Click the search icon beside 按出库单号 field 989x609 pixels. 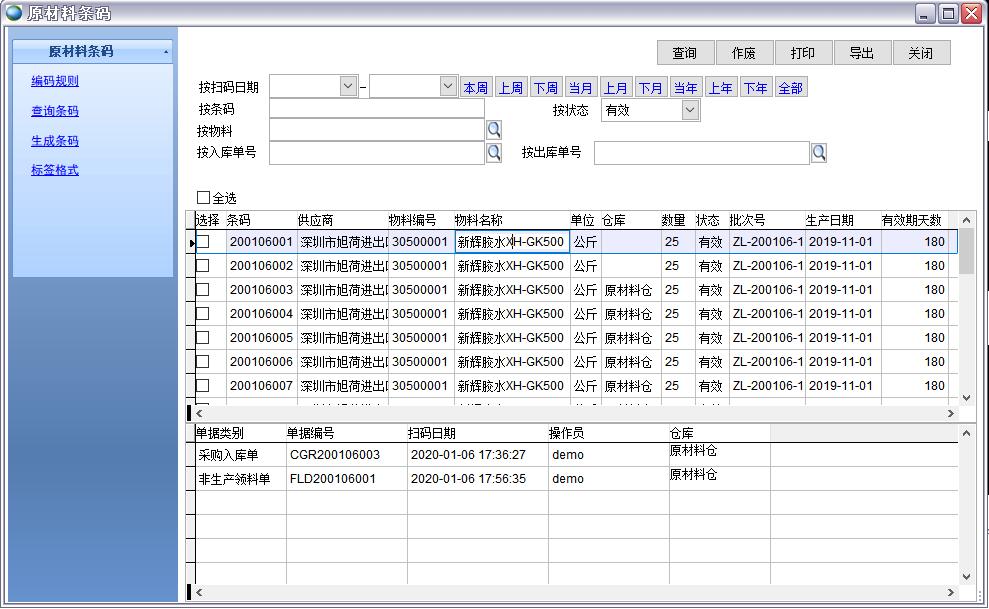tap(818, 152)
